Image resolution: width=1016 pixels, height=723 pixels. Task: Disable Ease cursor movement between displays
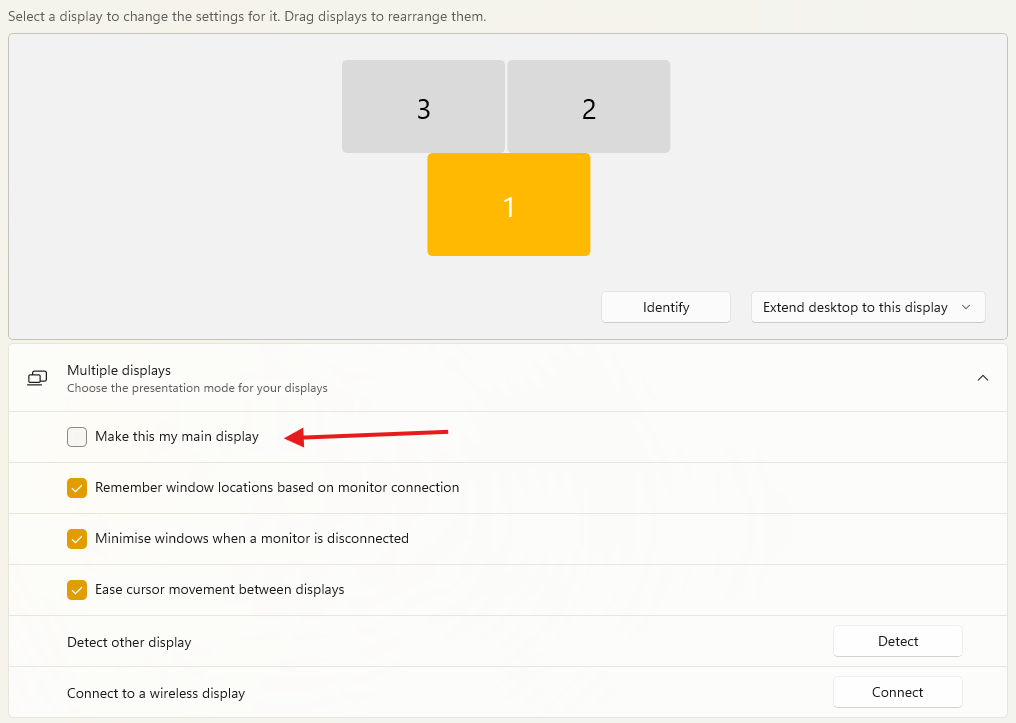[x=77, y=589]
